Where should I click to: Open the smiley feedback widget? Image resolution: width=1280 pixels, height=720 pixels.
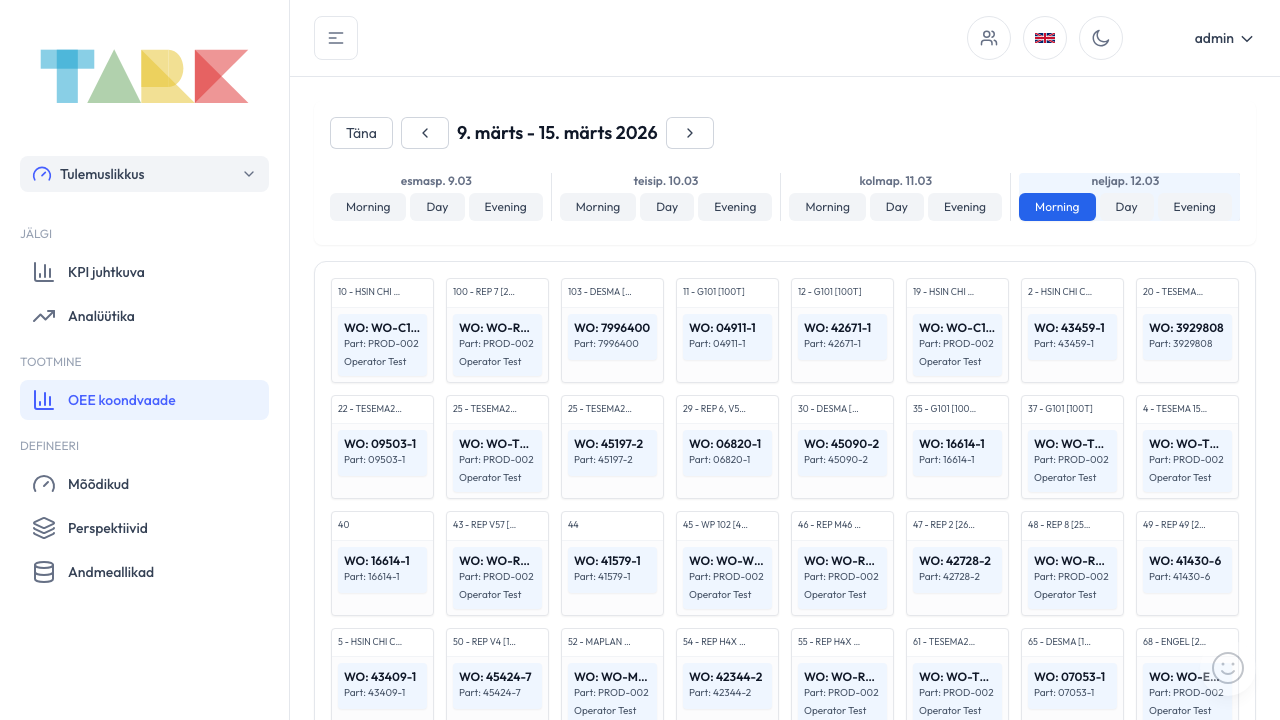coord(1228,668)
